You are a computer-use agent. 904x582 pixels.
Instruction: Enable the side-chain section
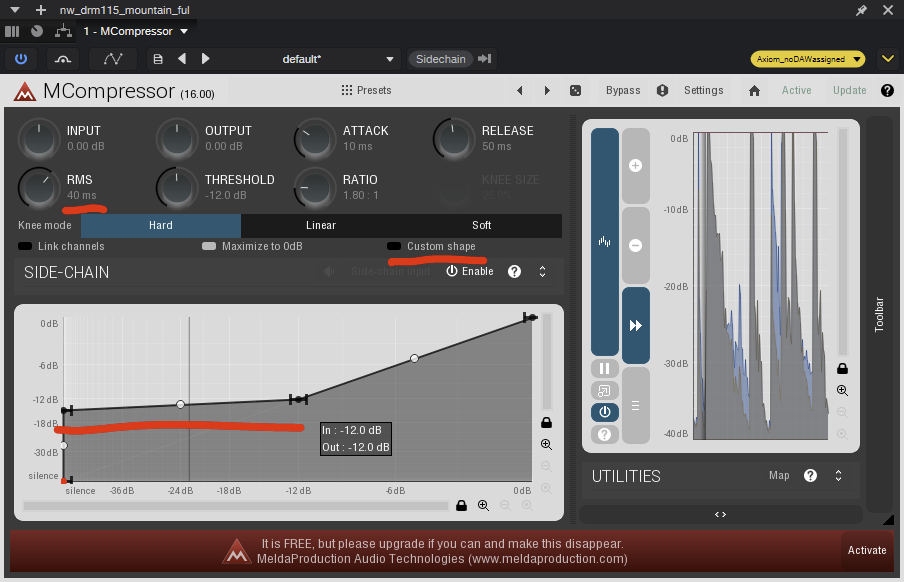pos(470,271)
